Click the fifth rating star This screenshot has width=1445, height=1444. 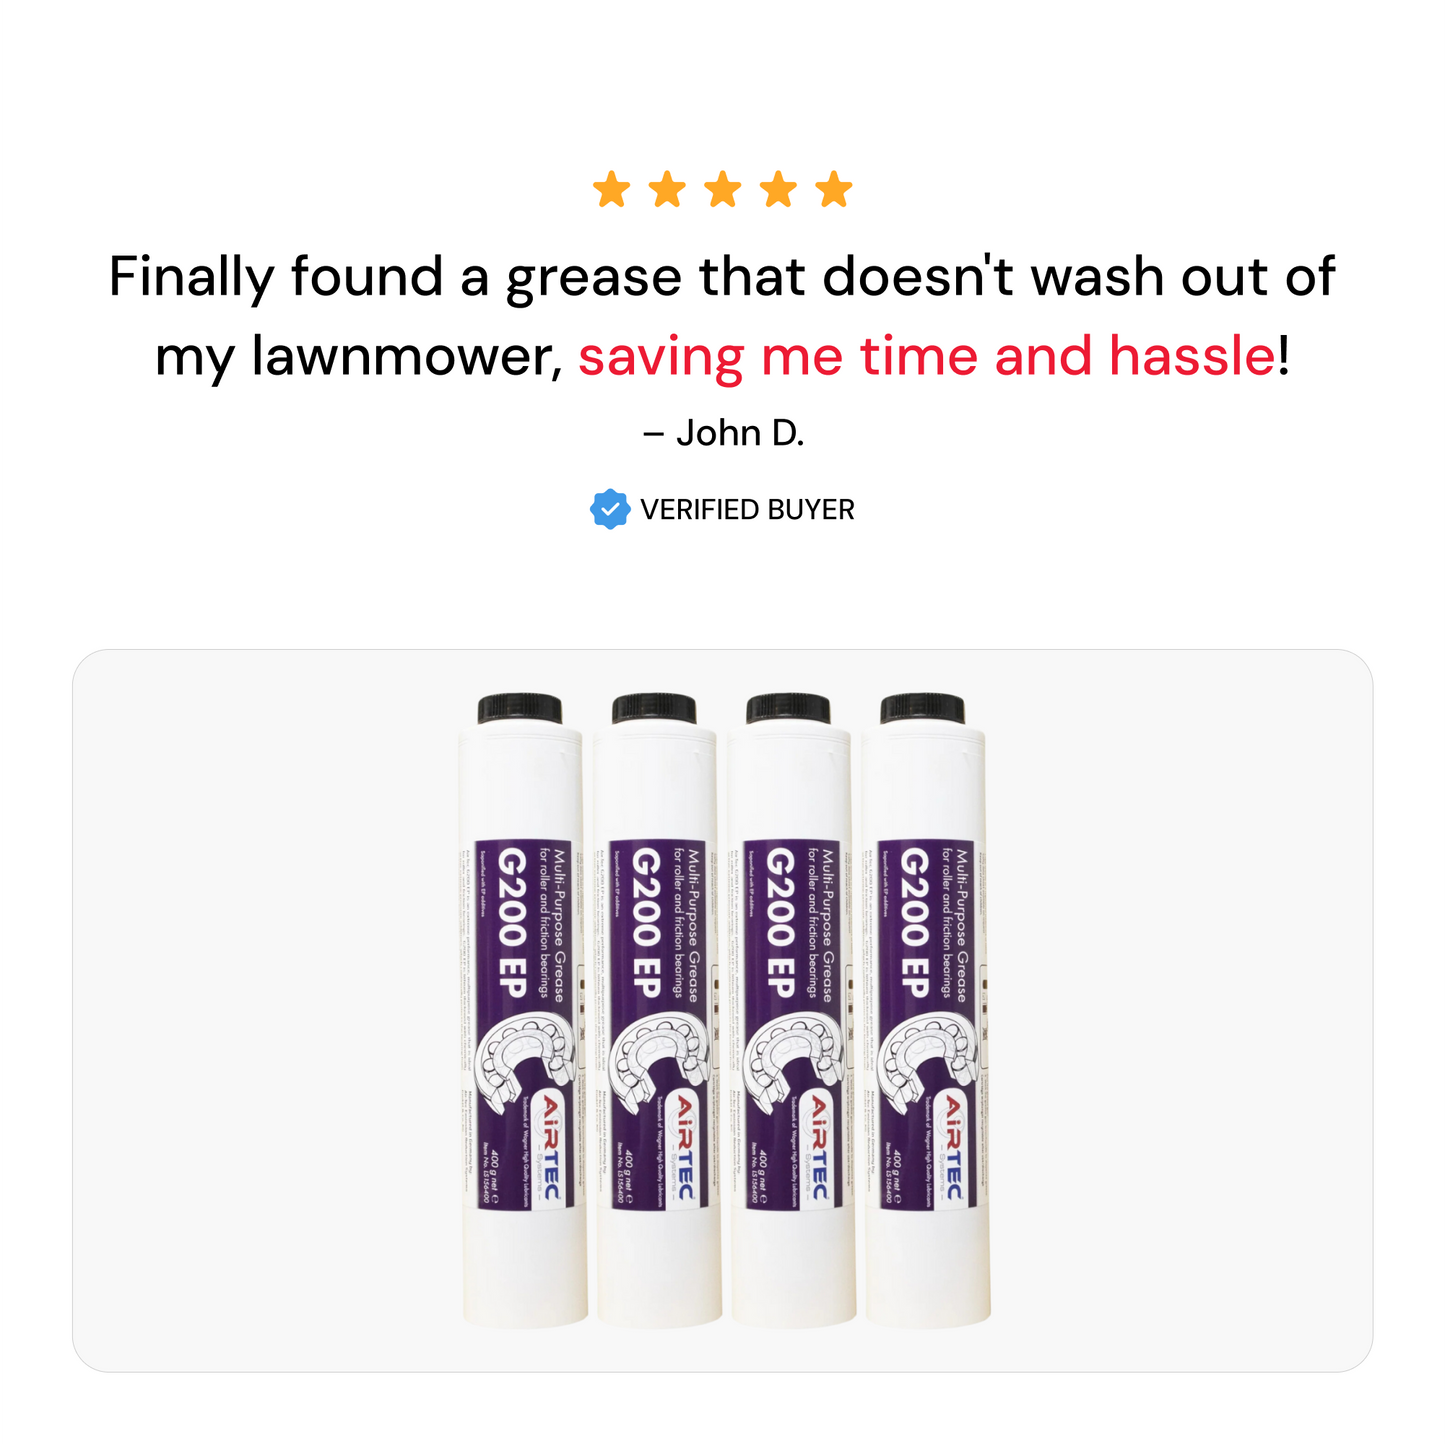pos(834,189)
